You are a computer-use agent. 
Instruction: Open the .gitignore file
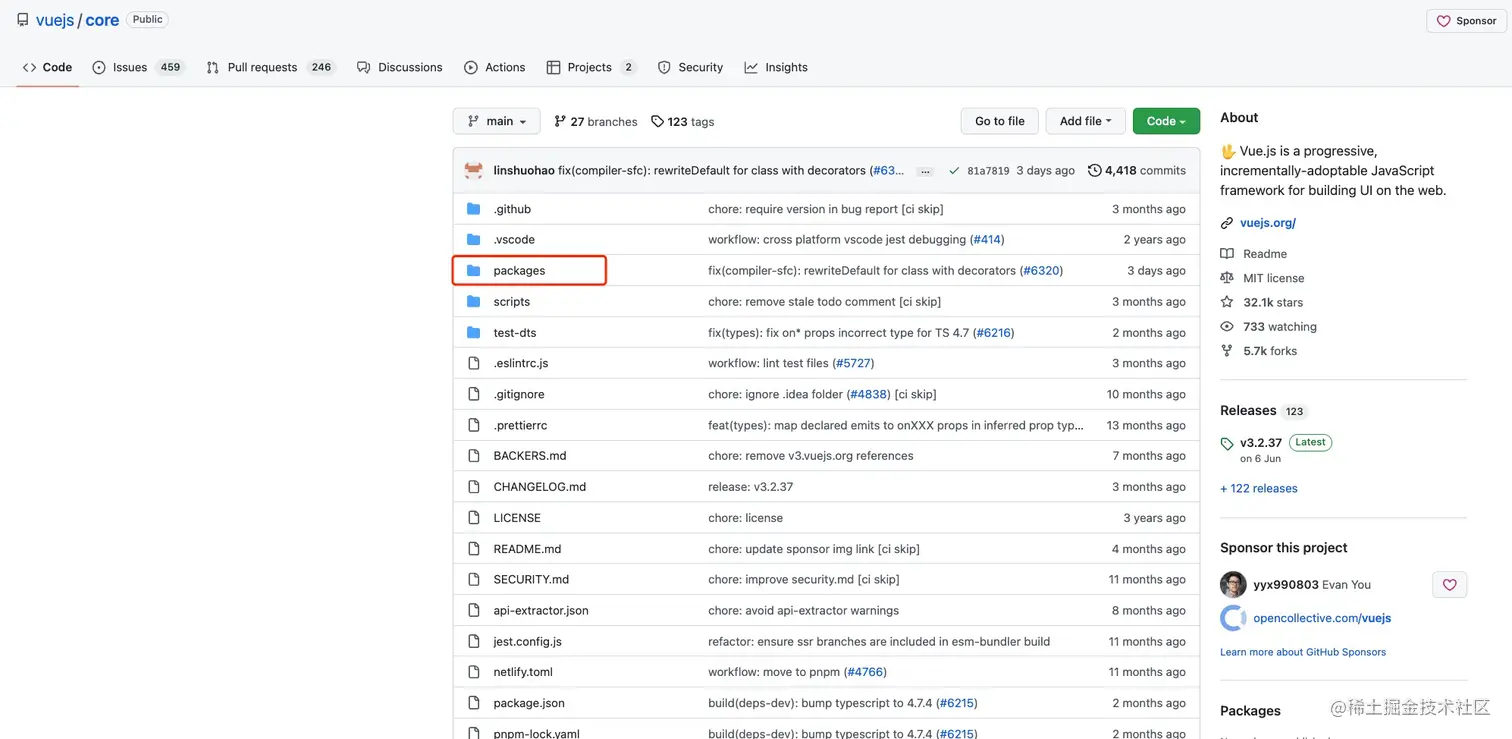(x=519, y=394)
